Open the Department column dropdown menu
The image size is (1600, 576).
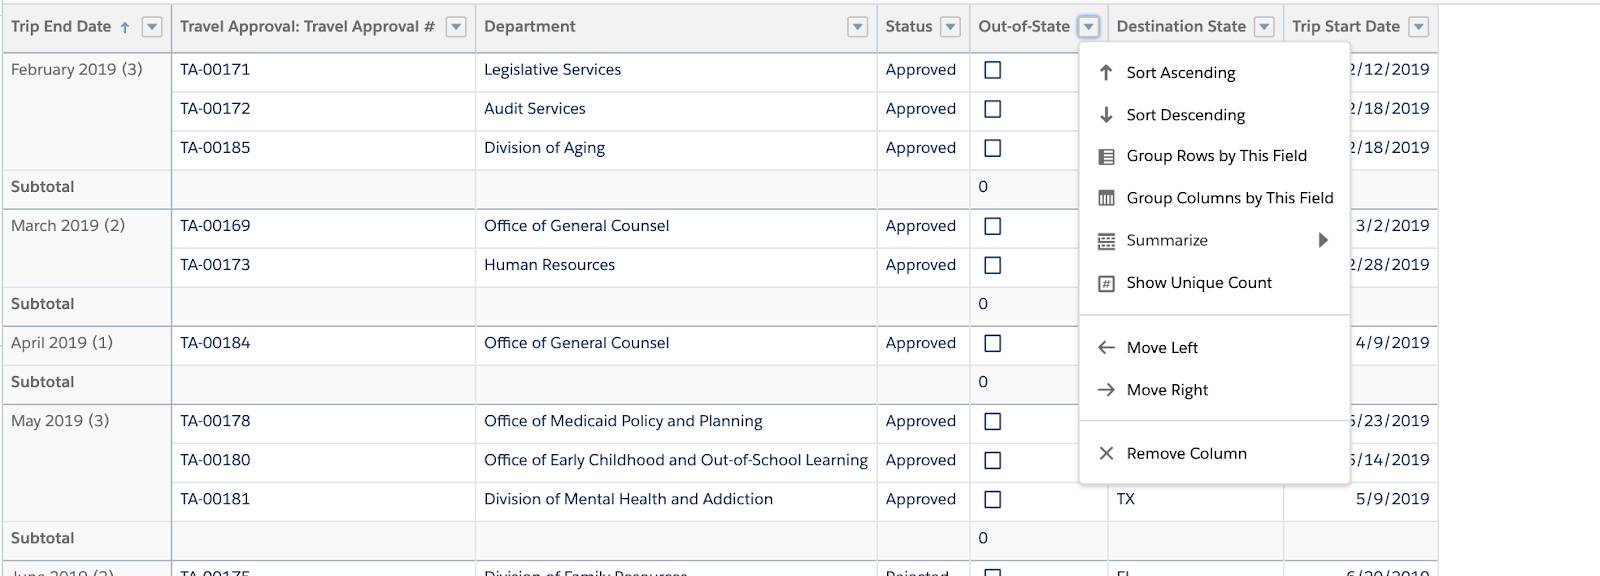tap(857, 27)
